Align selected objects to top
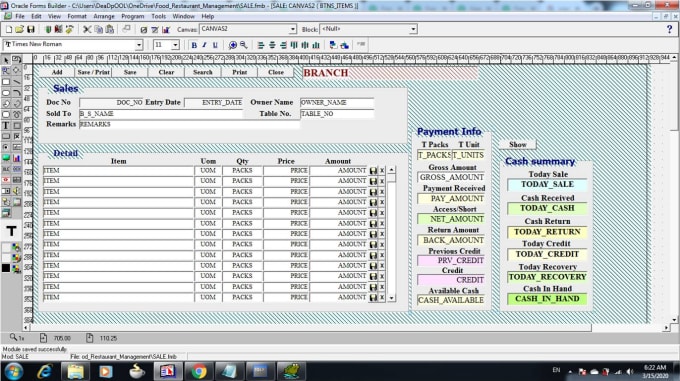 pyautogui.click(x=294, y=45)
